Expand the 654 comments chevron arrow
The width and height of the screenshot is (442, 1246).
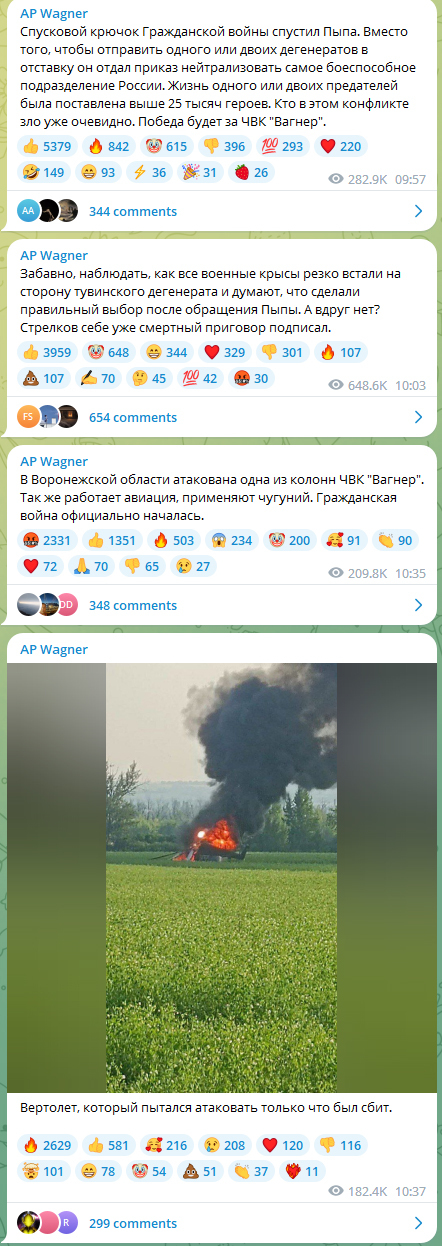click(419, 417)
